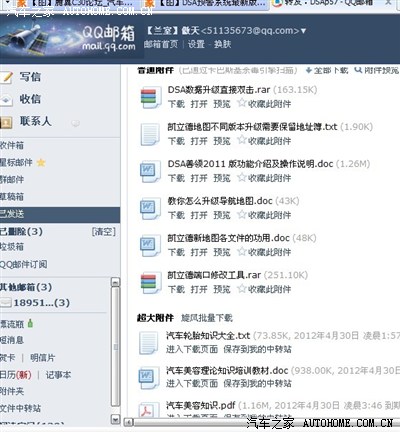
Task: Star 收藏此附件 for 凯立德端口修改工具.rar
Action: coord(242,288)
